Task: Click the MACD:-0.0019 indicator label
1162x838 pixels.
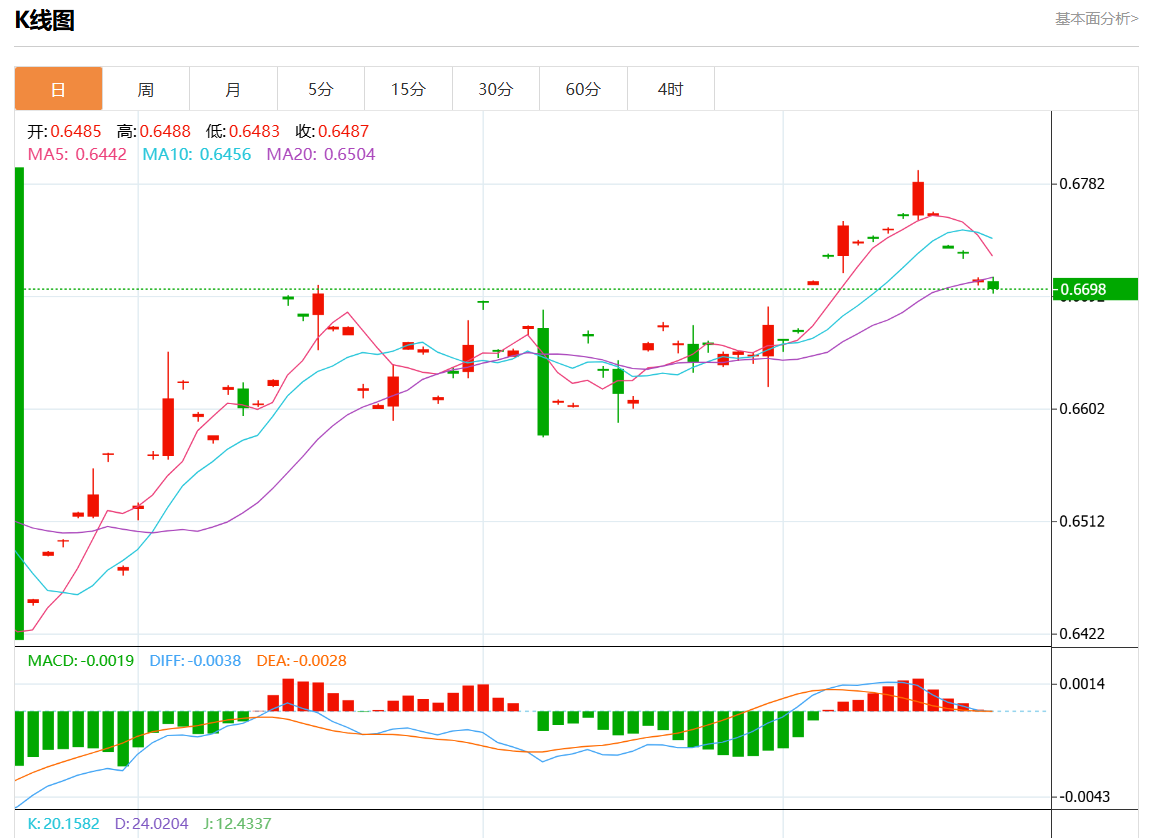Action: coord(81,660)
